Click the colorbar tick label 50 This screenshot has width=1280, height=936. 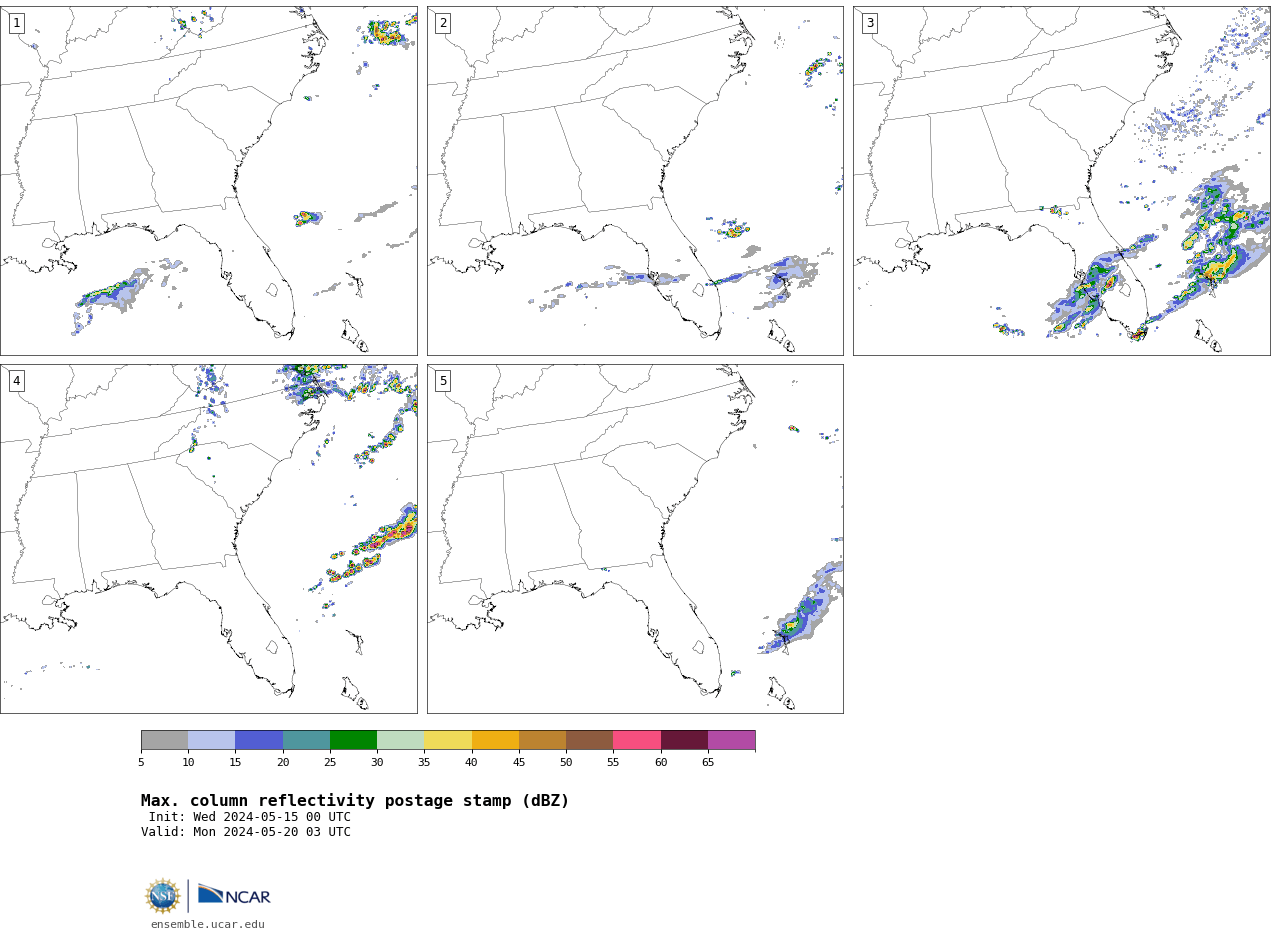(x=566, y=763)
